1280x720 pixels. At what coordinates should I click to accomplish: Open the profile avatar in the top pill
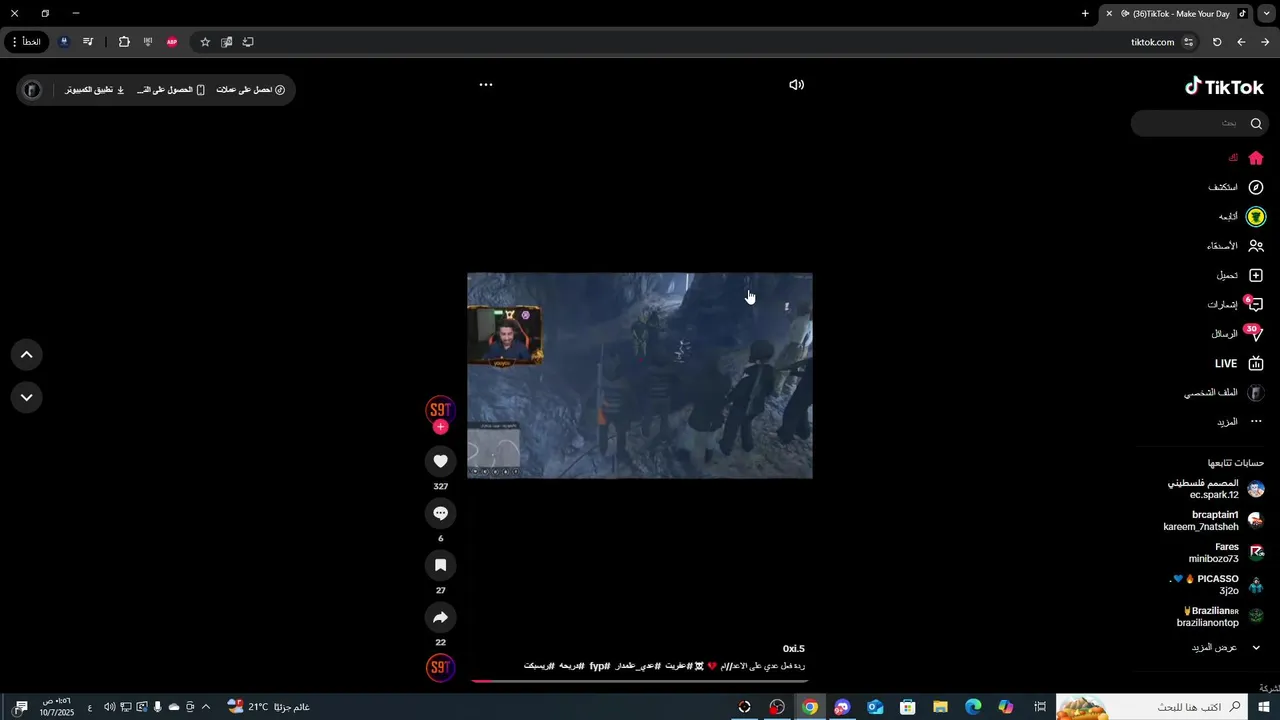click(x=32, y=90)
